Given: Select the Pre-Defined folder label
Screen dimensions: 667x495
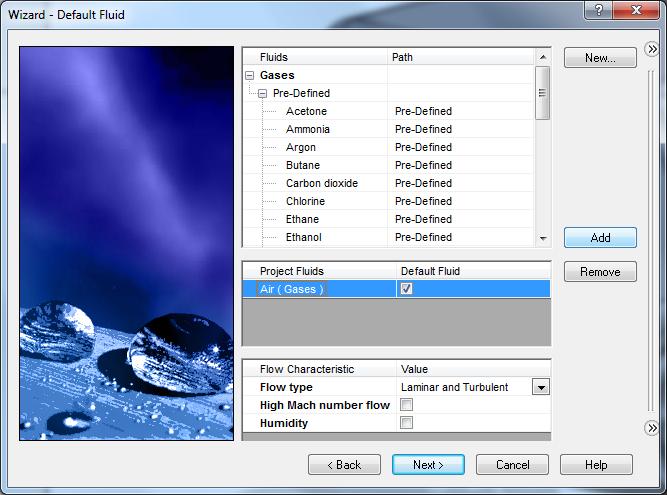Looking at the screenshot, I should click(x=301, y=93).
